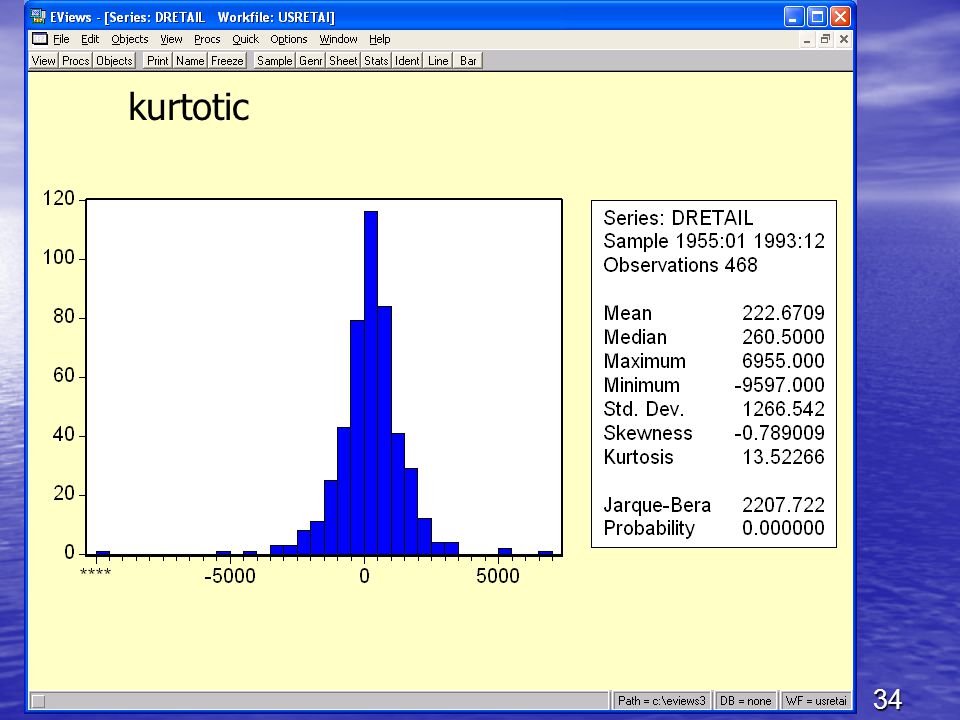Click the Procs toolbar button
This screenshot has width=960, height=720.
(76, 61)
